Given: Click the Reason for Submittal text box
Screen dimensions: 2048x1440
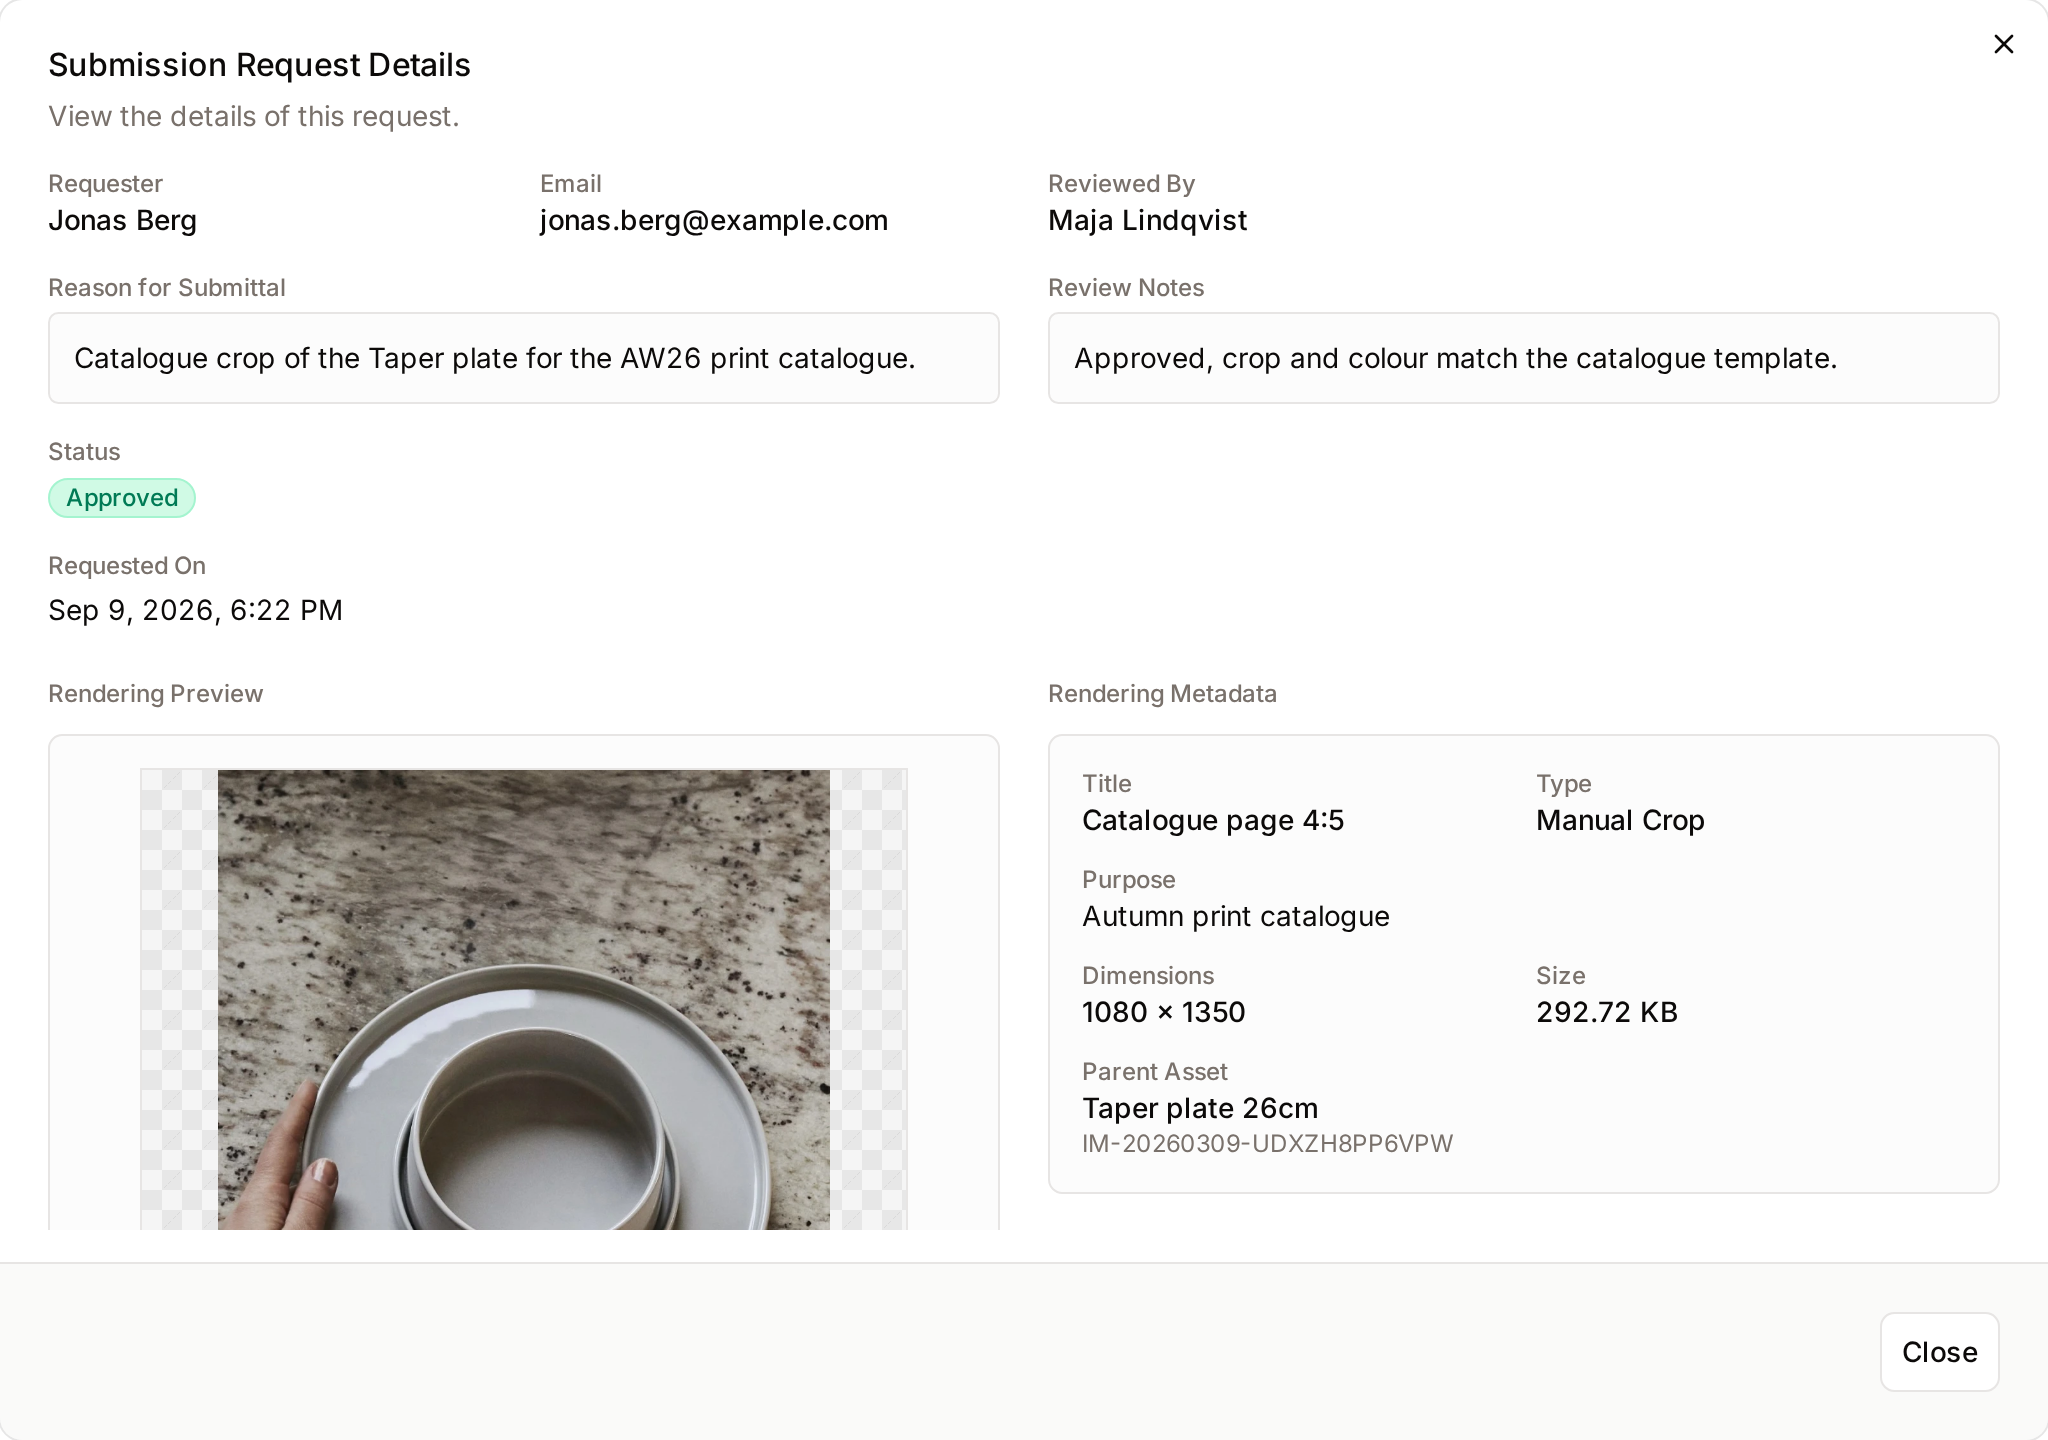Looking at the screenshot, I should 524,358.
